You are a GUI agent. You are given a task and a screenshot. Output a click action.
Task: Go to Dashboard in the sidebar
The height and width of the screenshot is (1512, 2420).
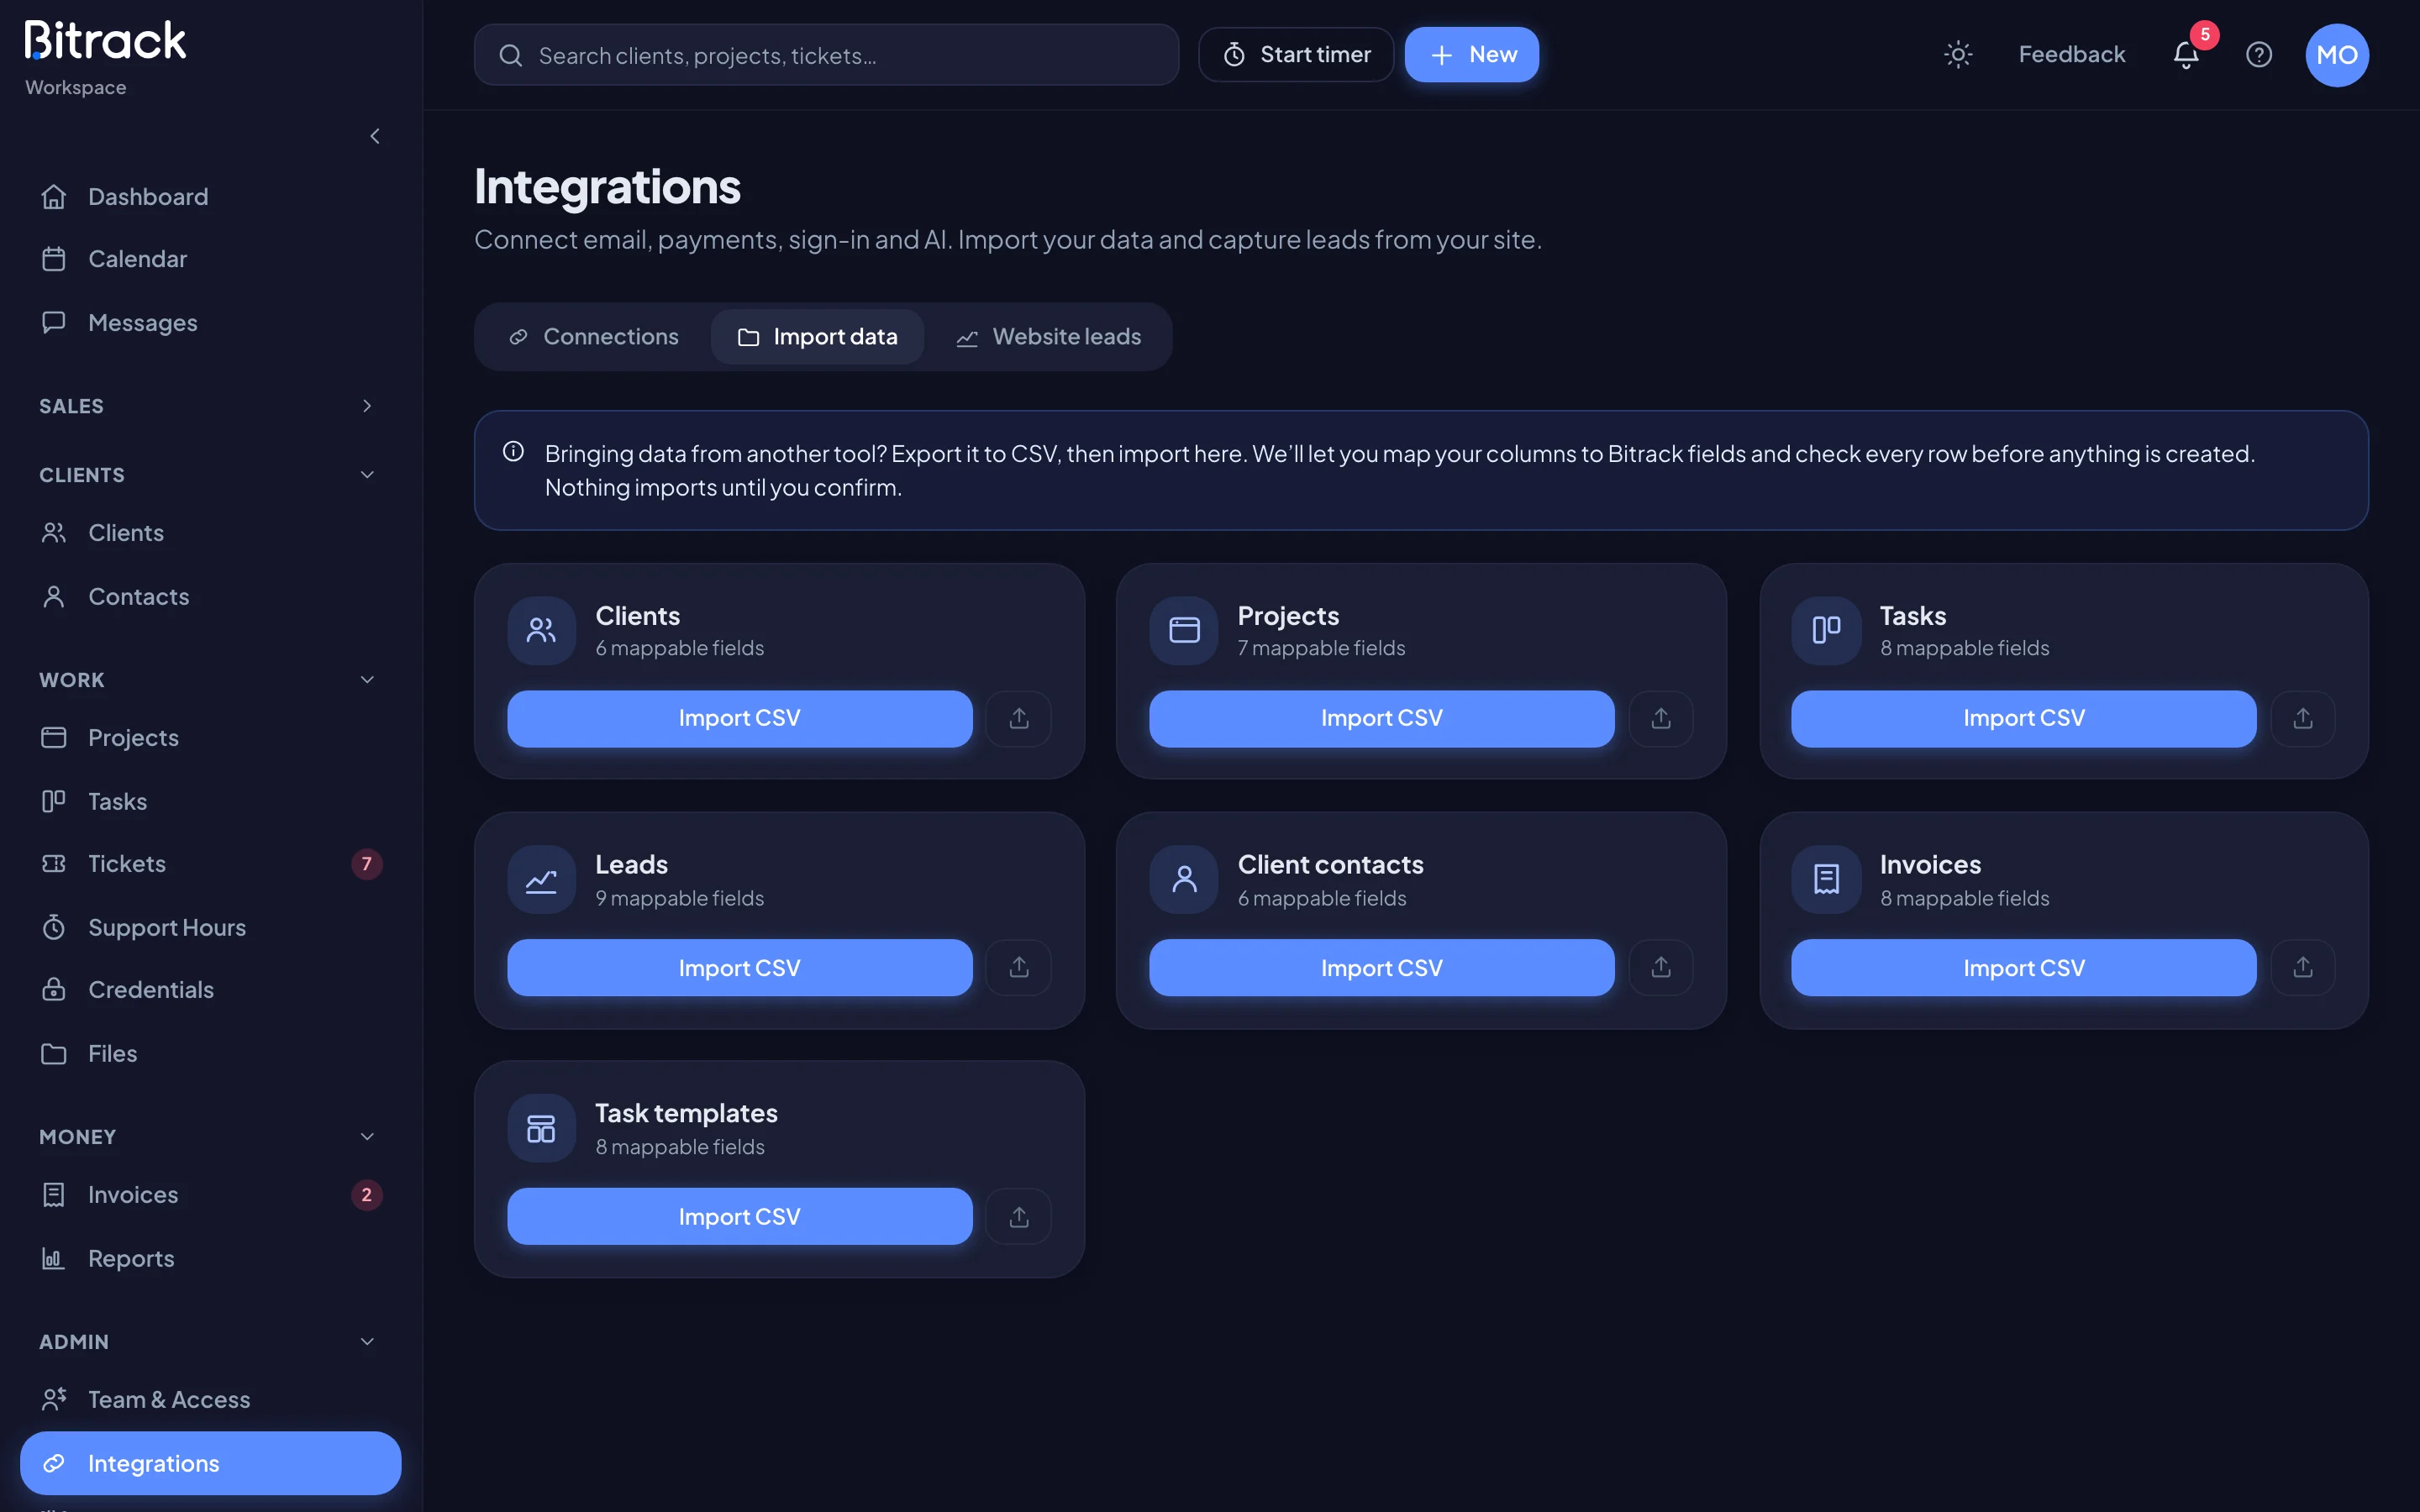(210, 197)
